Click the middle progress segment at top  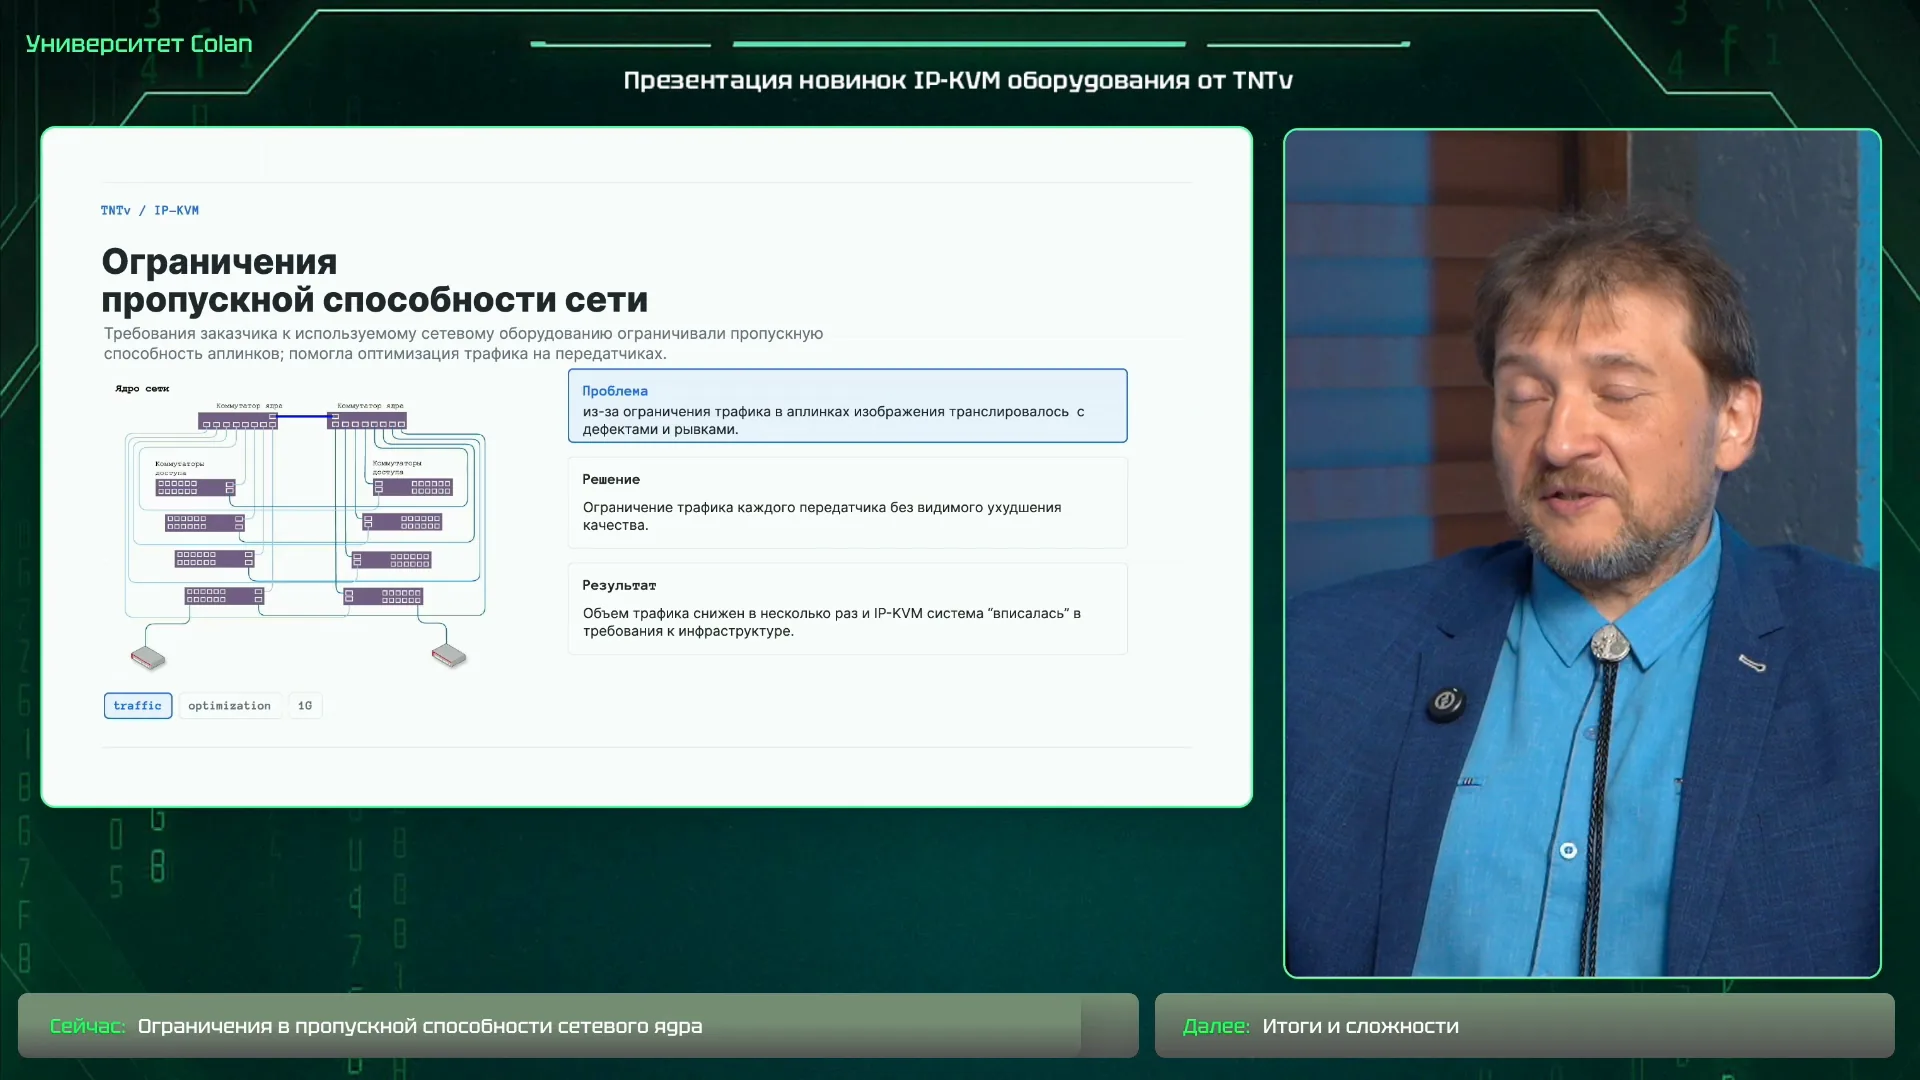[959, 44]
